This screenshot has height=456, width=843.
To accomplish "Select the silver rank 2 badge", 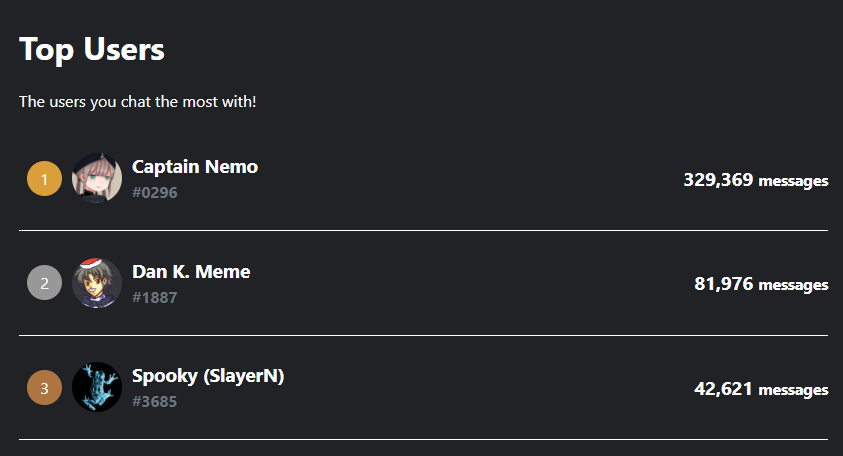I will [45, 283].
